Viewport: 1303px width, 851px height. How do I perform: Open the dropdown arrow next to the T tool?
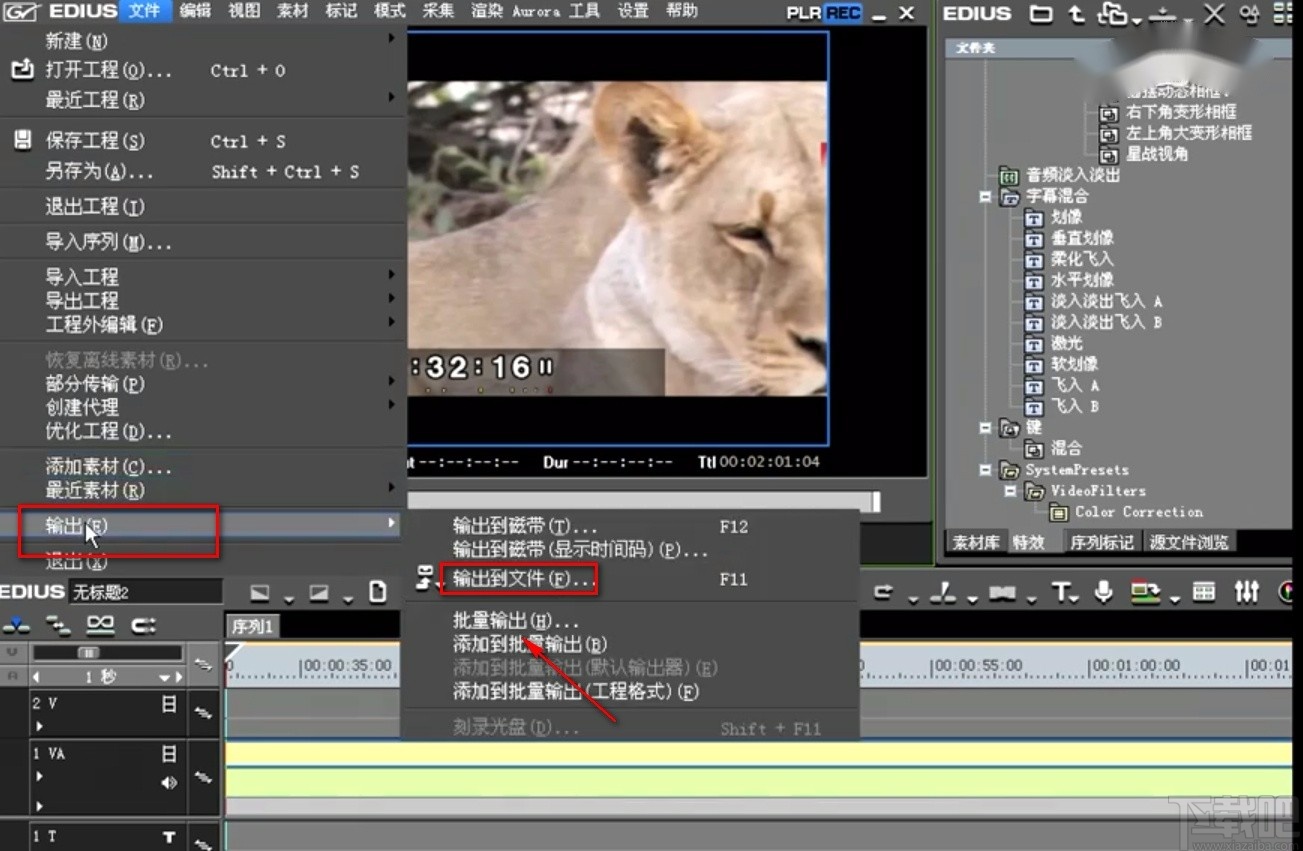coord(1074,597)
